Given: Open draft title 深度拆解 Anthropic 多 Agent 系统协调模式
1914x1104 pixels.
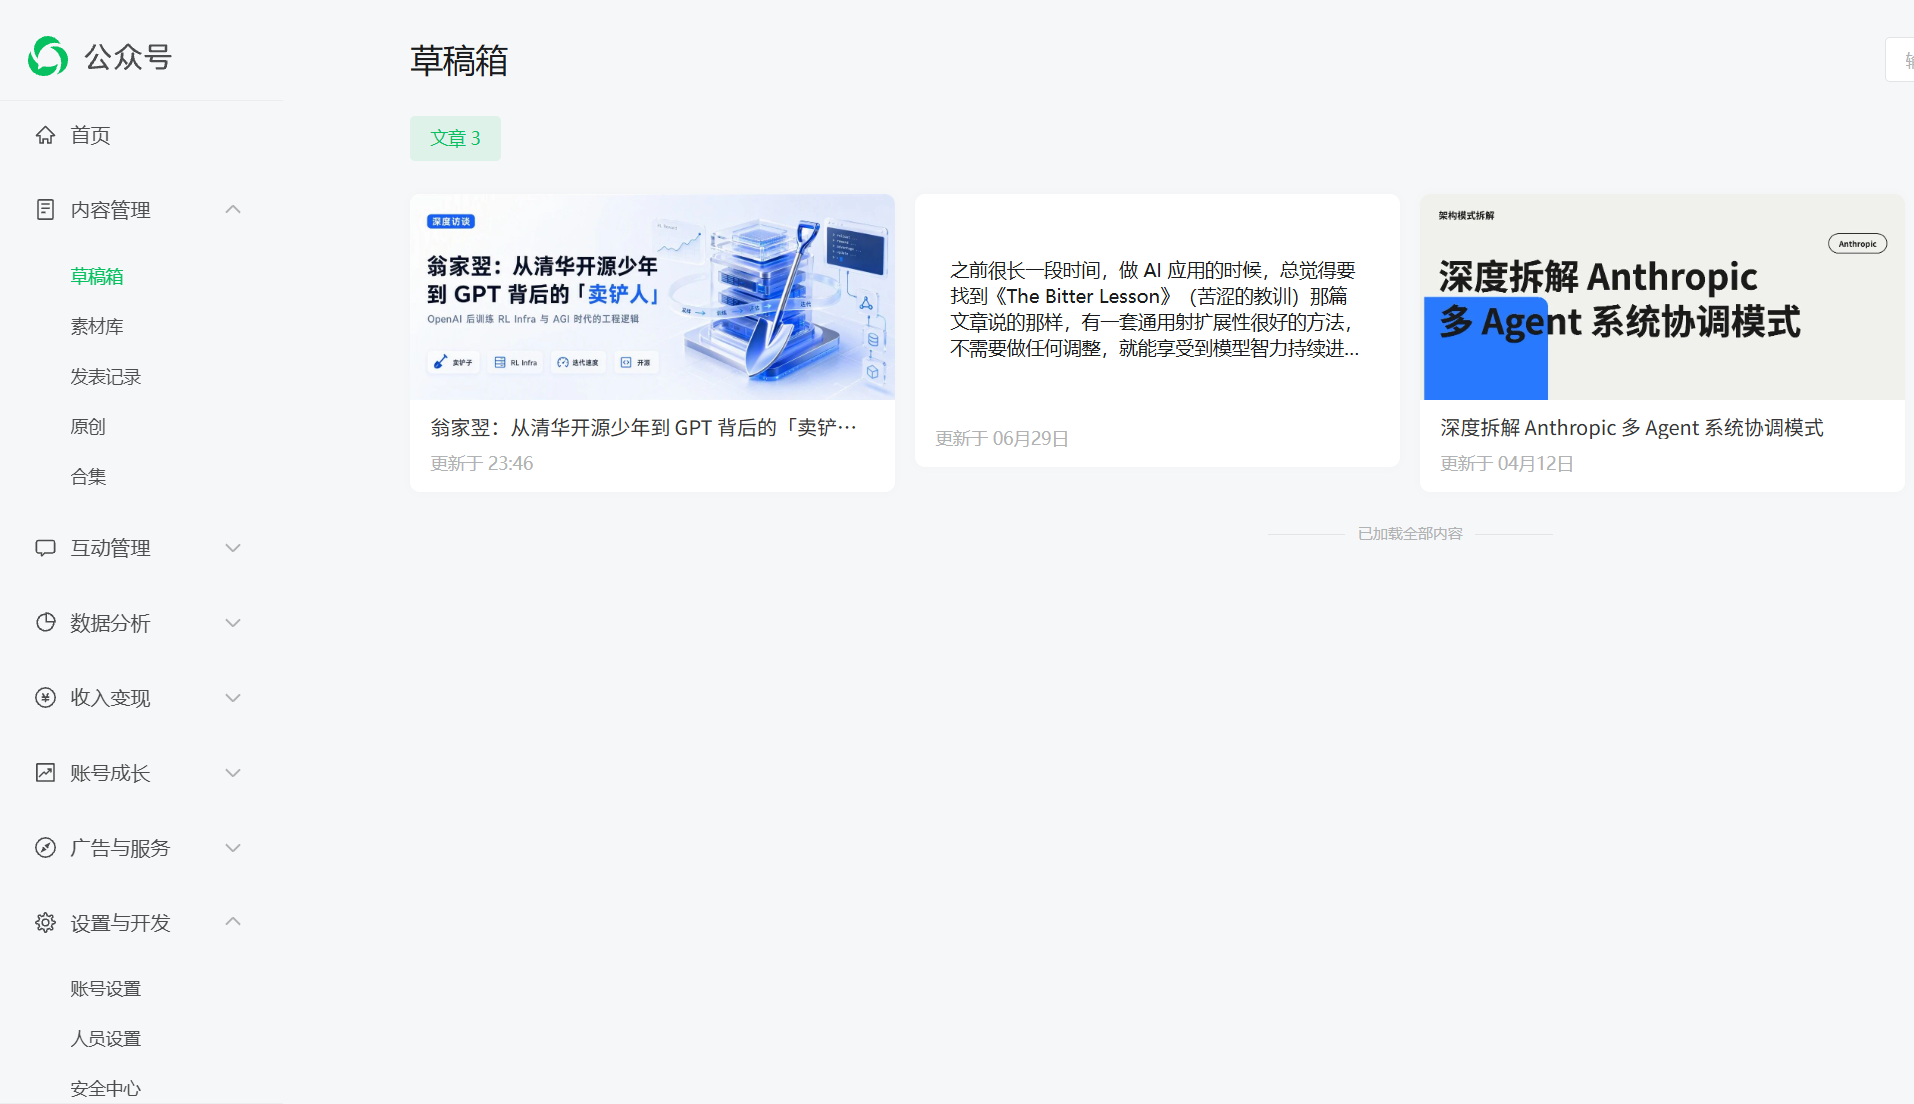Looking at the screenshot, I should point(1632,427).
